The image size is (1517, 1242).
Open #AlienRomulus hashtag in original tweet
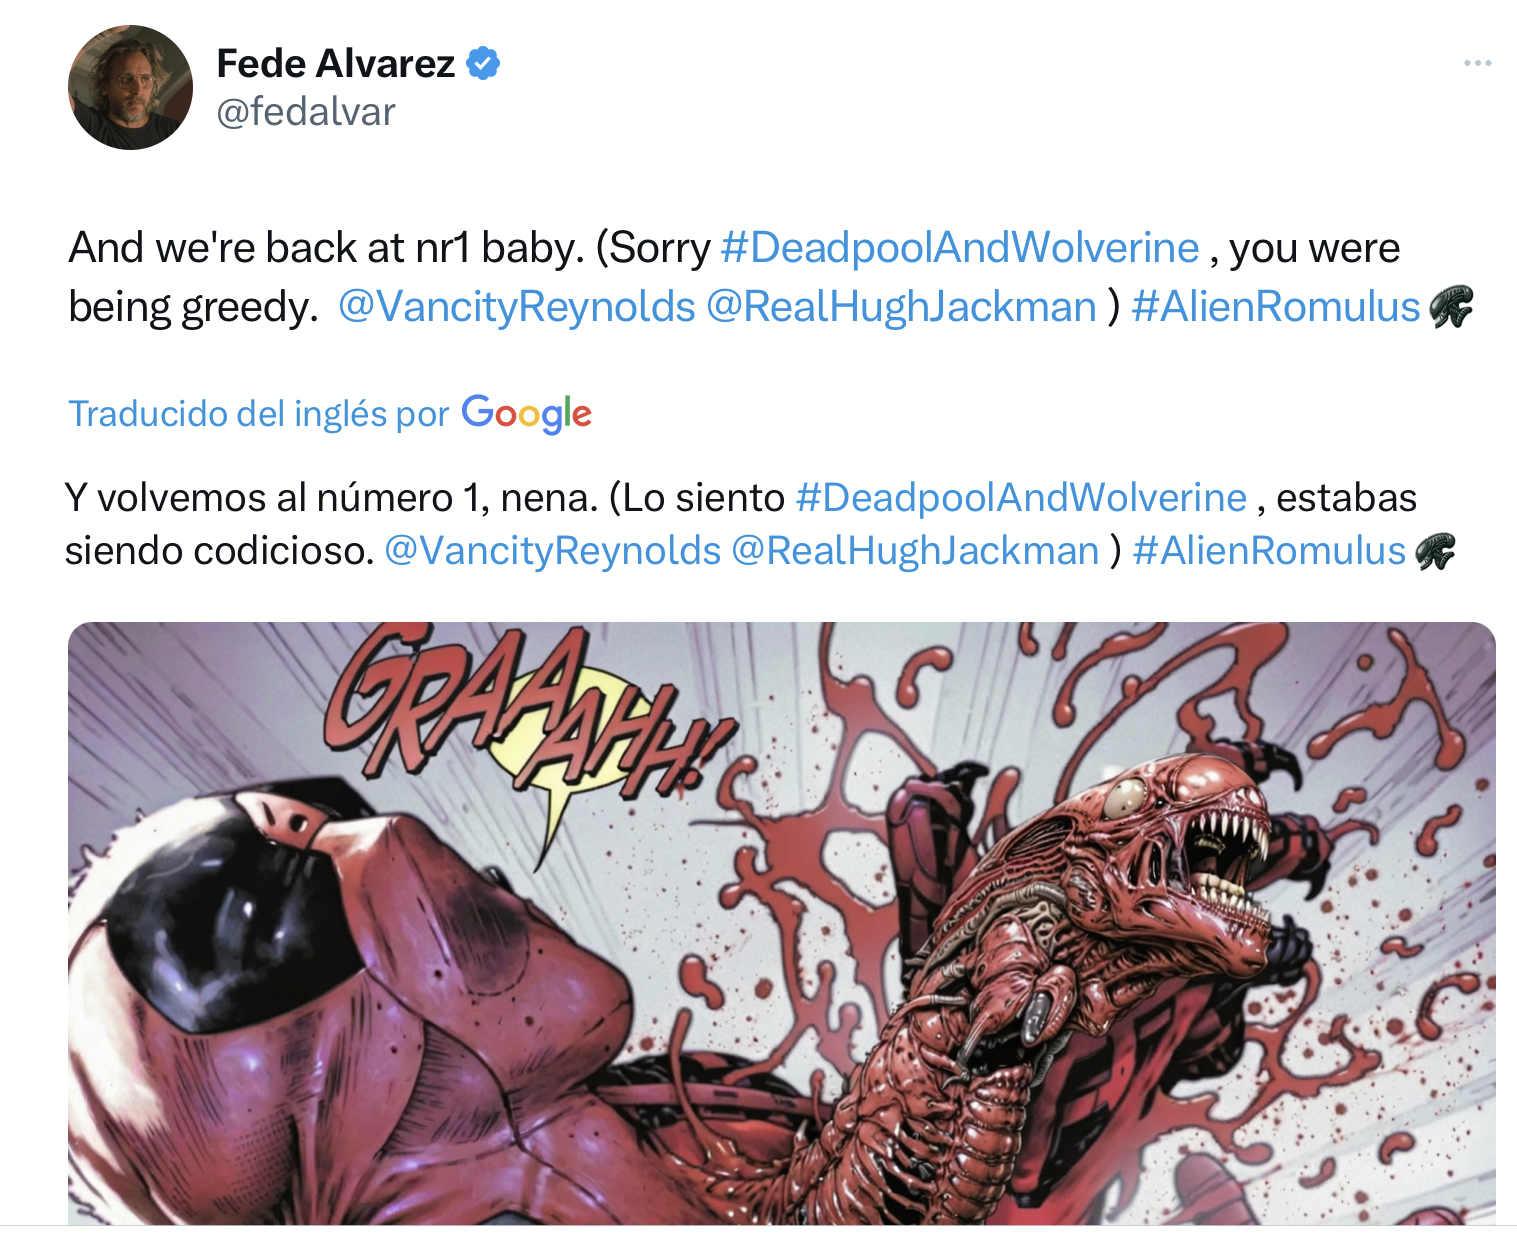click(x=1276, y=307)
